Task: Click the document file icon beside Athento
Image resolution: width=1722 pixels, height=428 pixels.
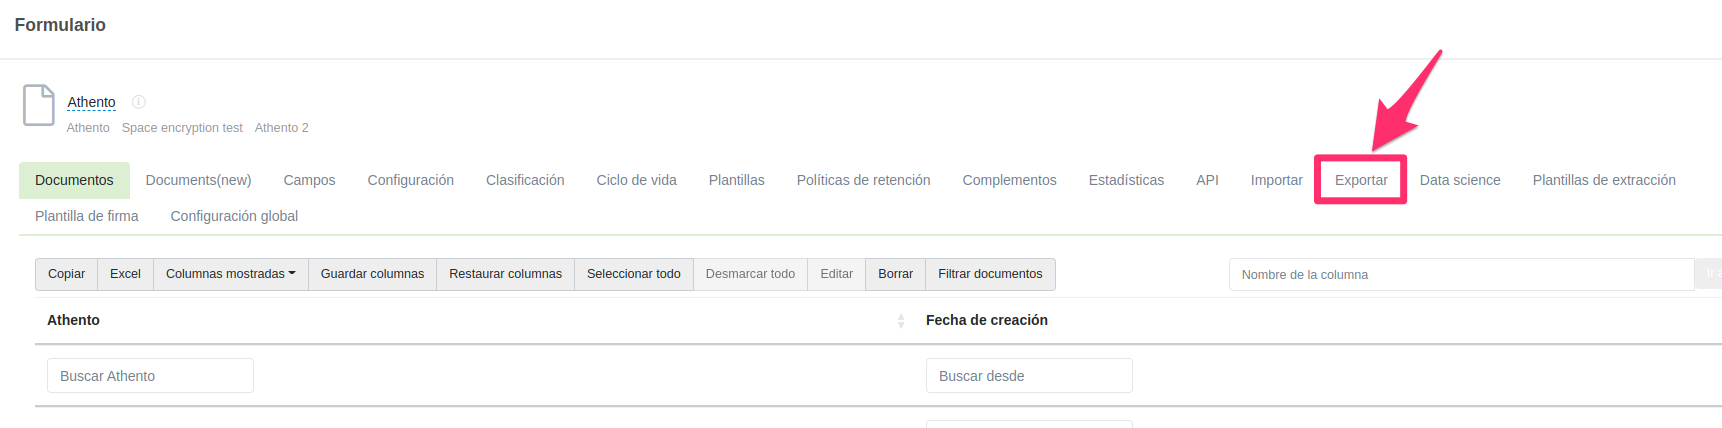Action: (38, 105)
